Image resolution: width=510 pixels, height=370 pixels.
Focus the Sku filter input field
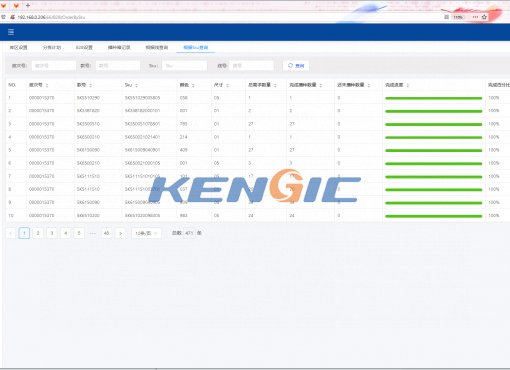point(184,66)
